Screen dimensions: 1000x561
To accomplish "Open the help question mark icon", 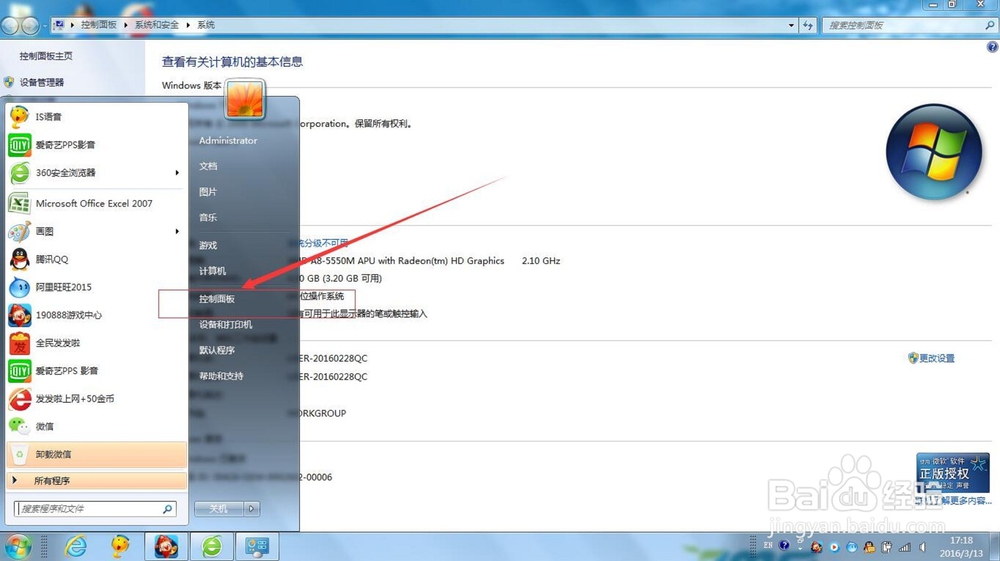I will 992,47.
